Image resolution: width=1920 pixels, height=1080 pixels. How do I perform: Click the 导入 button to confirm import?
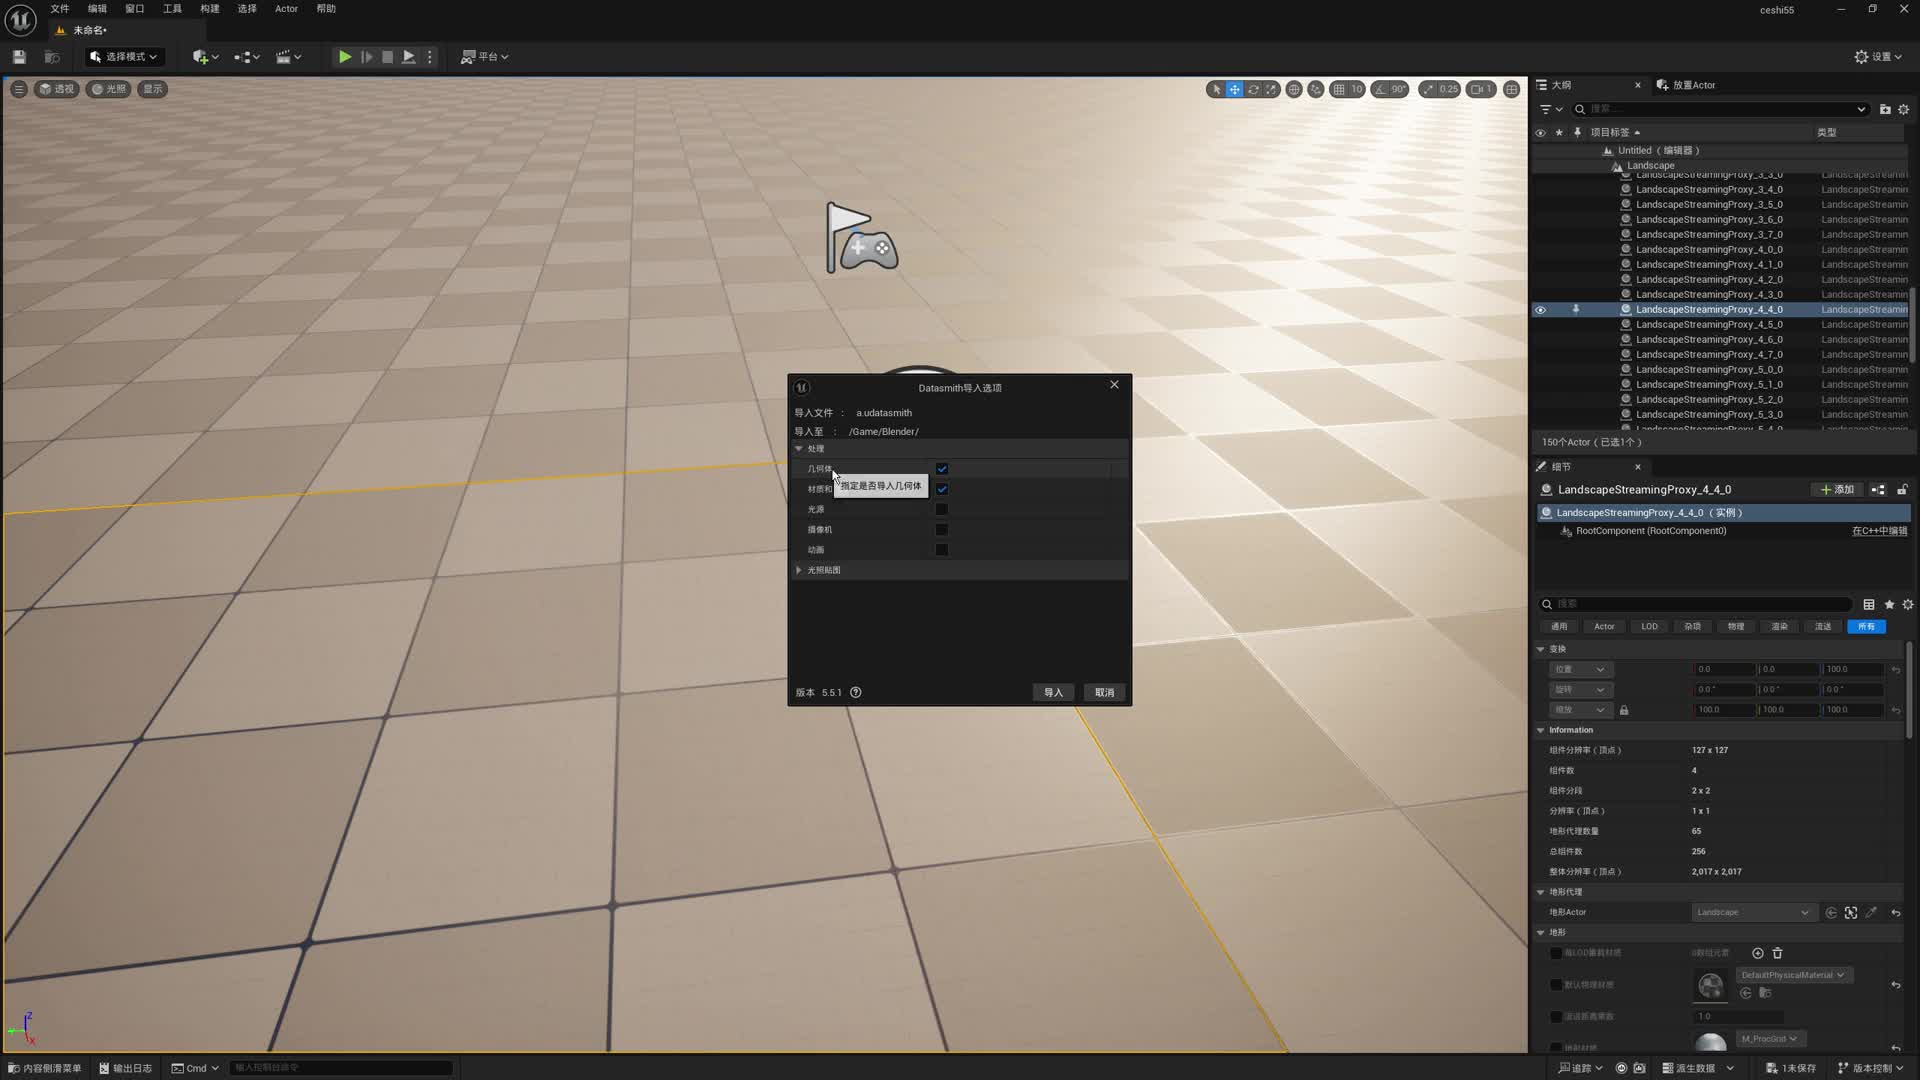(x=1053, y=691)
